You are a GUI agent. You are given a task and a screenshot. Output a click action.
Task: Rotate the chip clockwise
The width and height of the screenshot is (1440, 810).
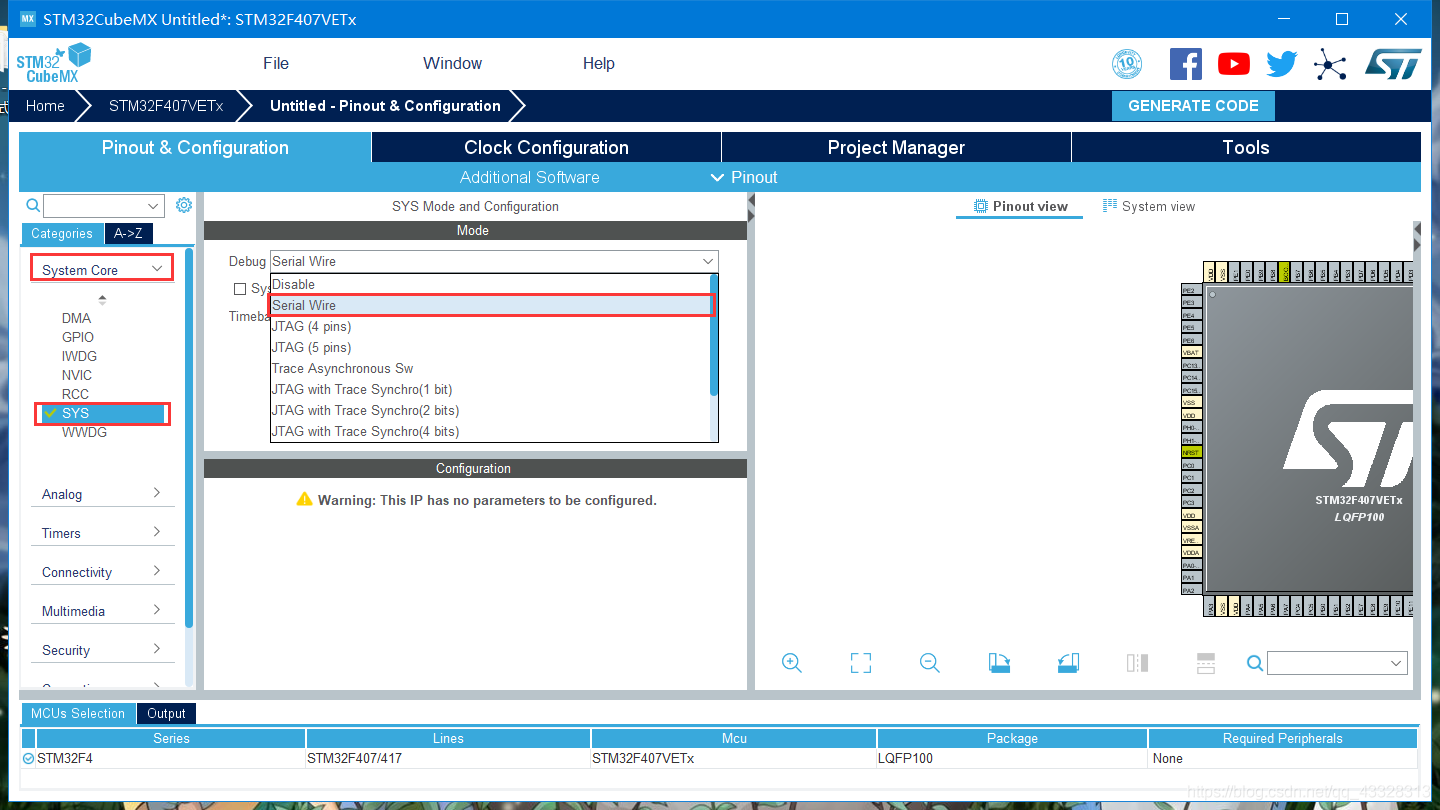[999, 663]
